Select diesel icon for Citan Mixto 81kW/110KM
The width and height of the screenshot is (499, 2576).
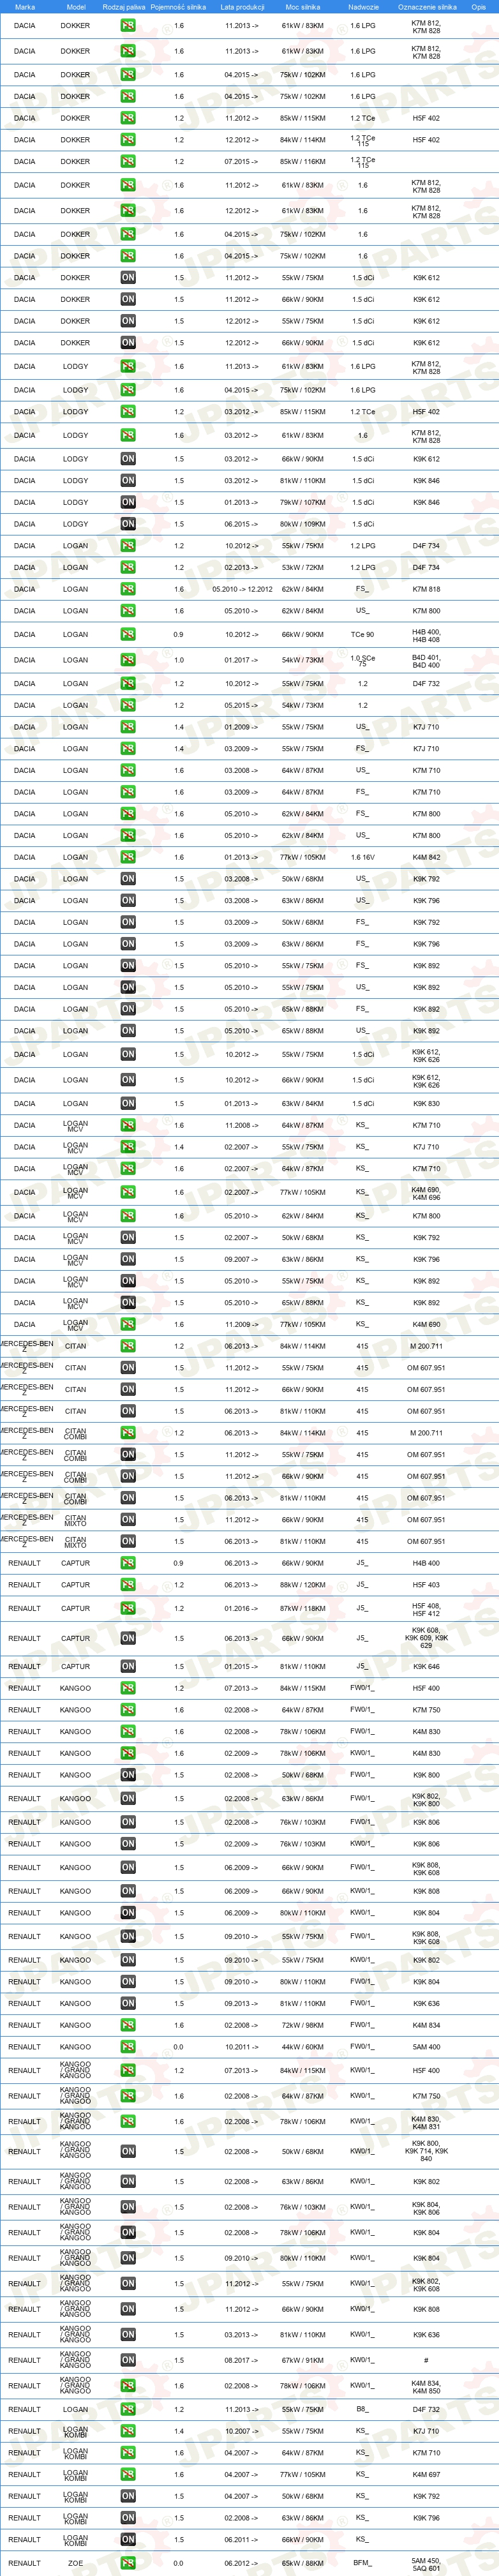(x=128, y=1541)
